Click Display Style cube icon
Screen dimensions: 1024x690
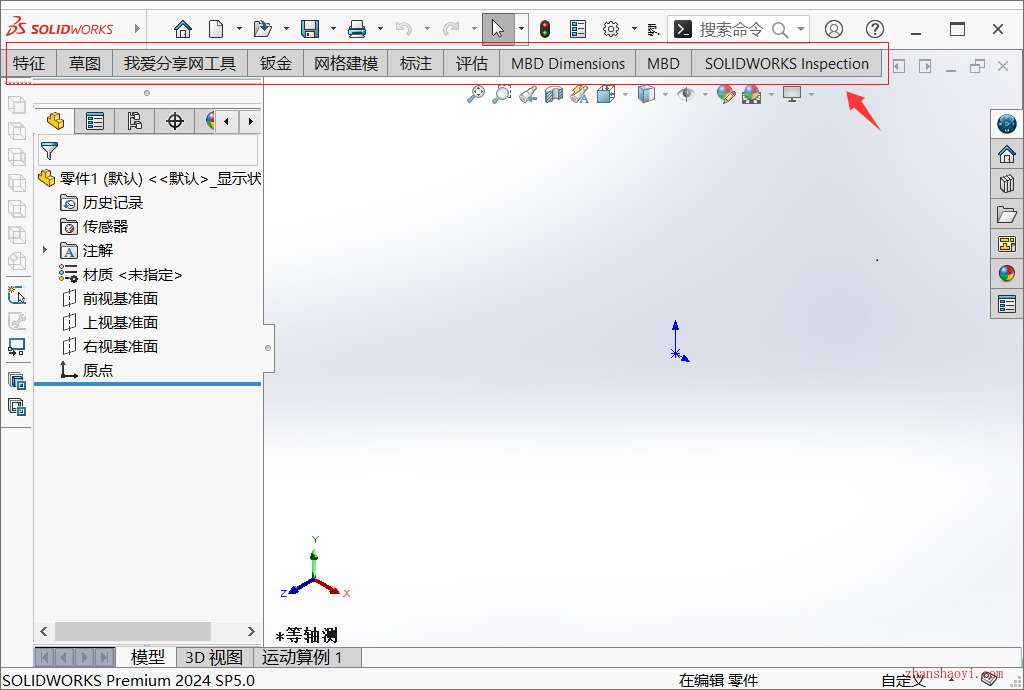pos(646,95)
